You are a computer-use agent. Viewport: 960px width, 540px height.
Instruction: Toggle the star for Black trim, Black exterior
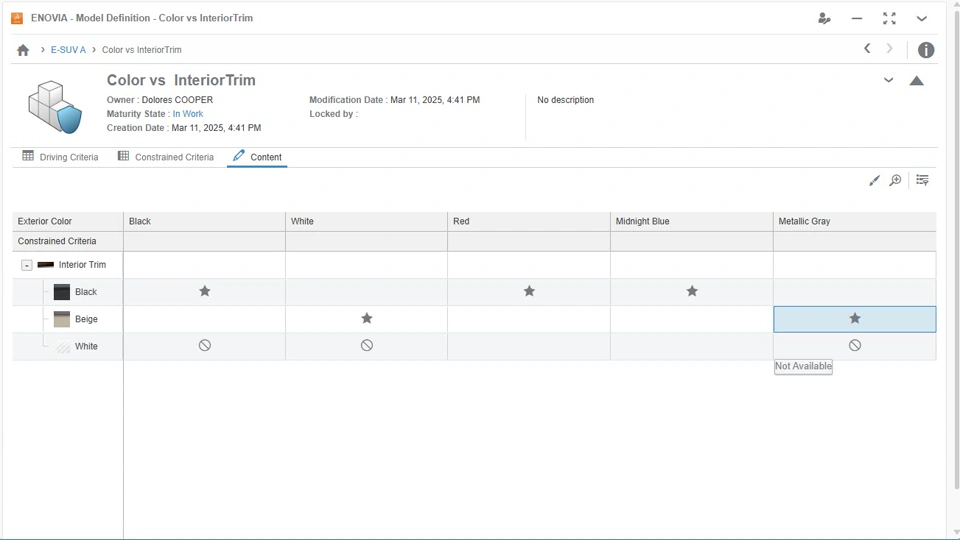click(x=205, y=291)
